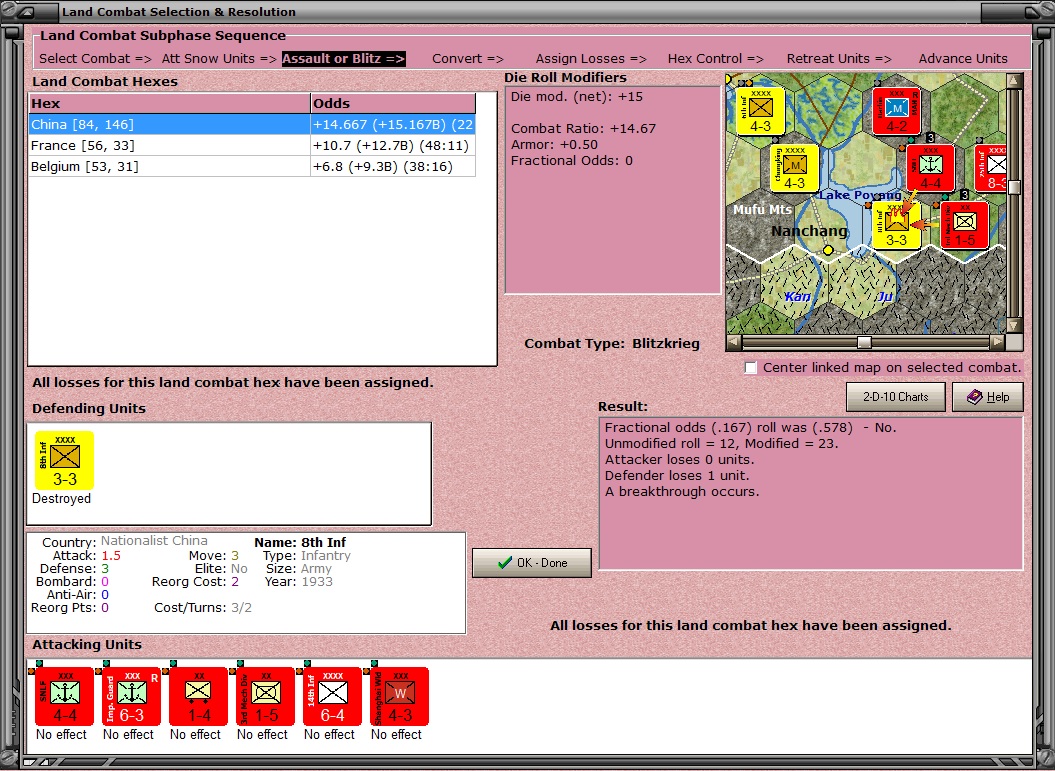Select the SNLF 4-4 attacking unit
This screenshot has height=771, width=1055.
coord(65,696)
